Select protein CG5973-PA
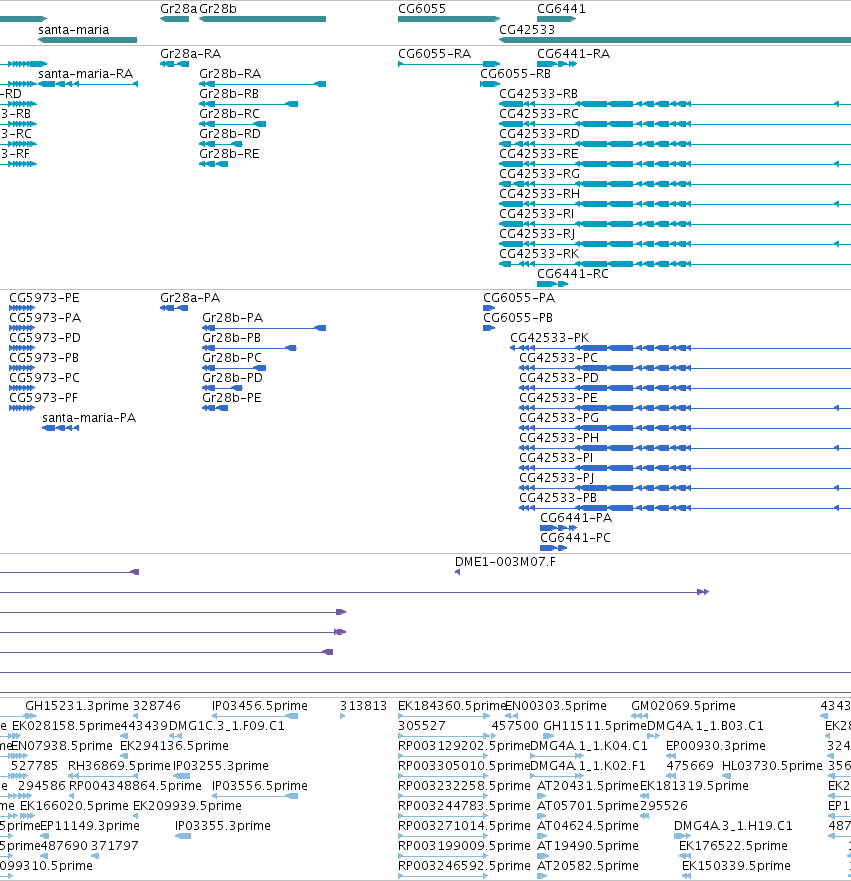 pos(45,318)
